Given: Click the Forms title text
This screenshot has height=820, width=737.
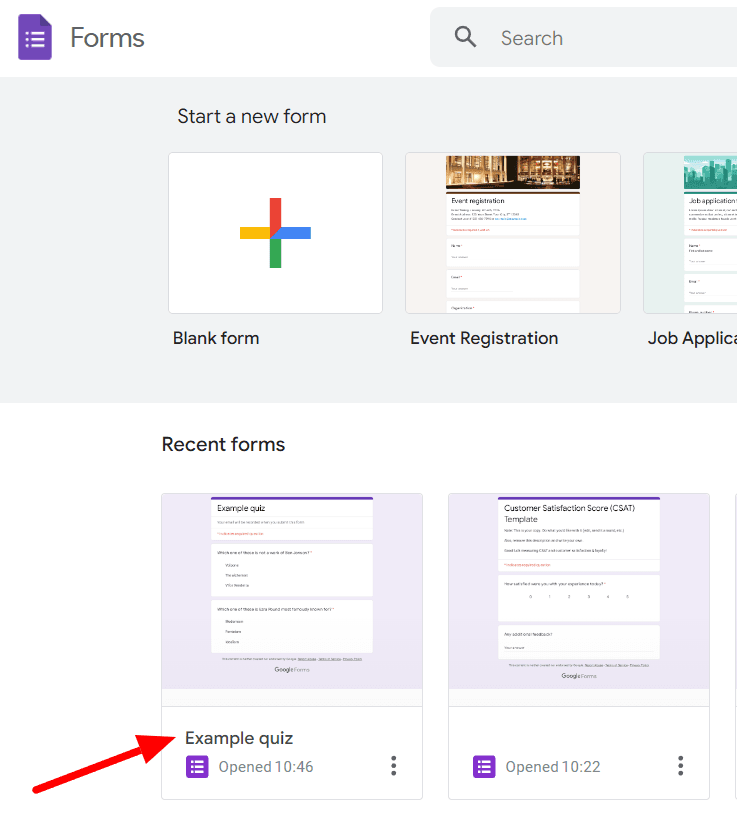Looking at the screenshot, I should click(x=107, y=38).
